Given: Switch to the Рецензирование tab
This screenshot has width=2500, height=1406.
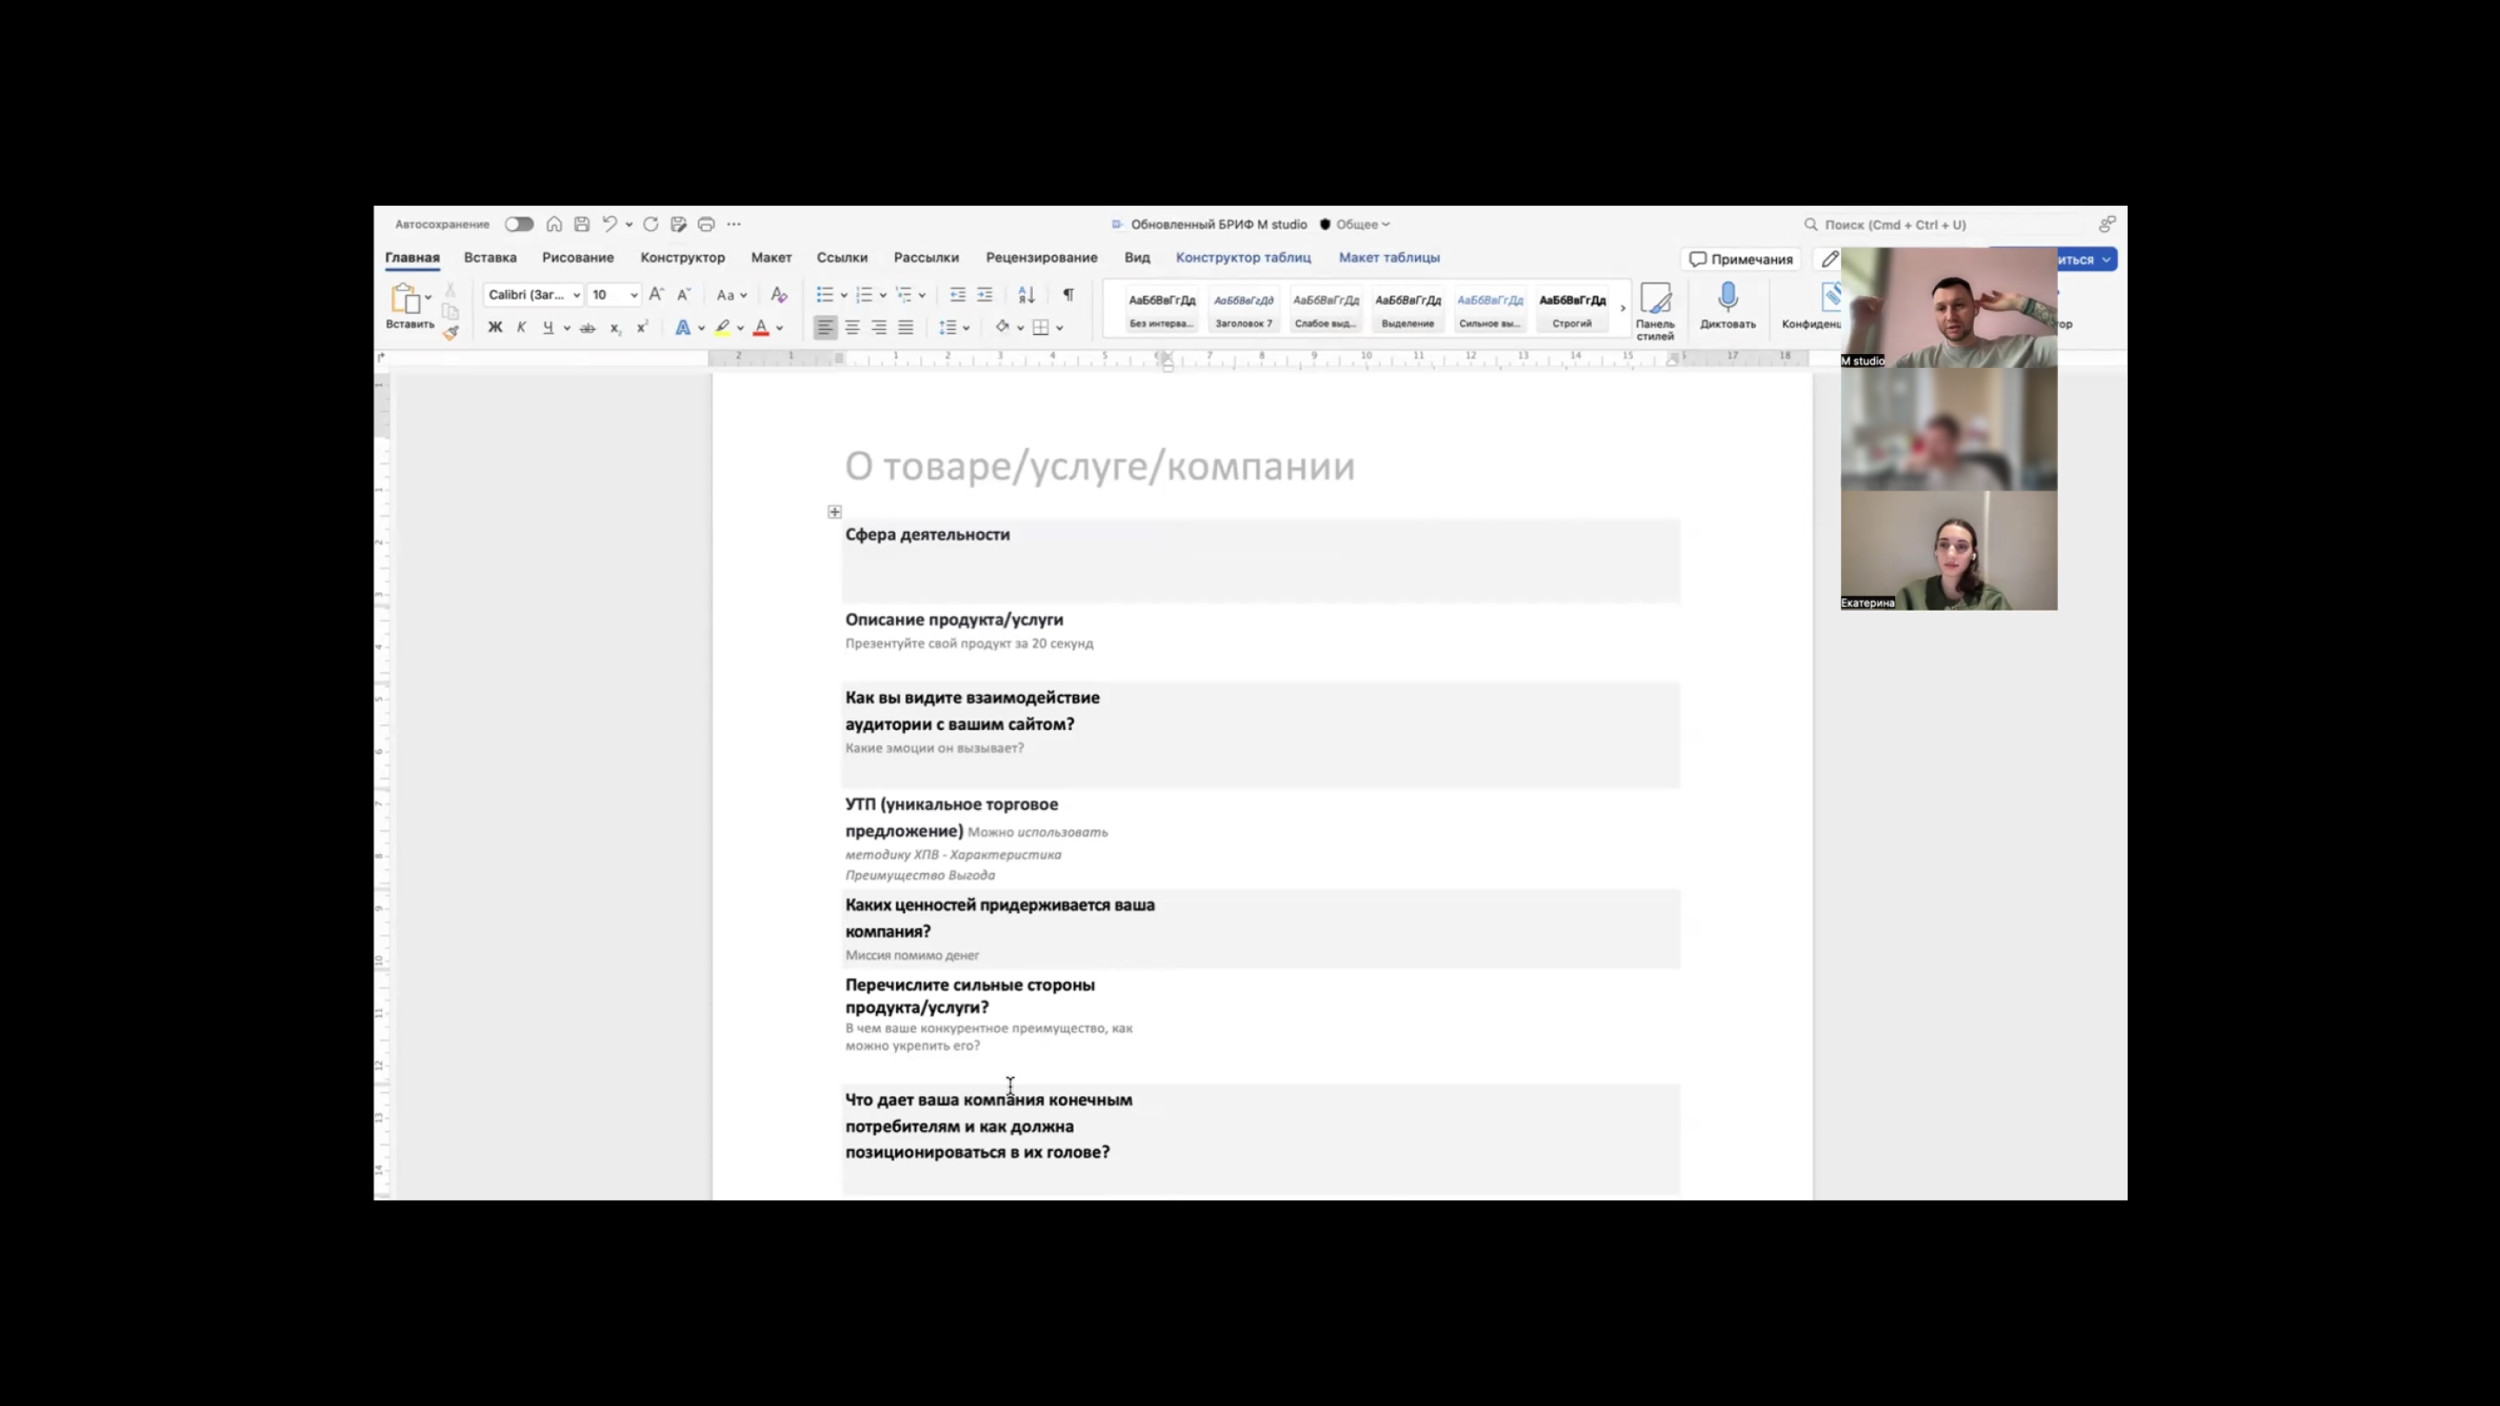Looking at the screenshot, I should [x=1041, y=258].
